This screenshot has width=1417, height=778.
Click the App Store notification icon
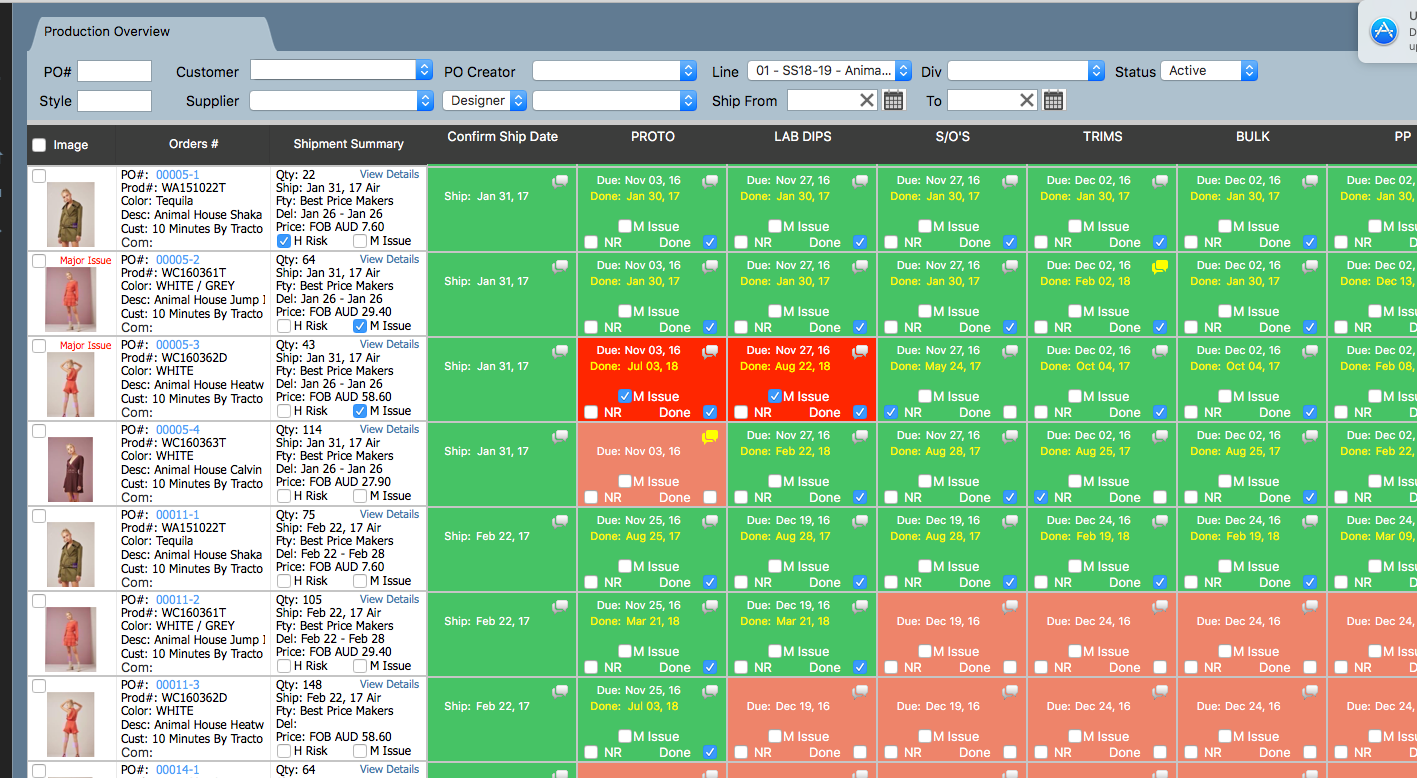click(x=1384, y=31)
